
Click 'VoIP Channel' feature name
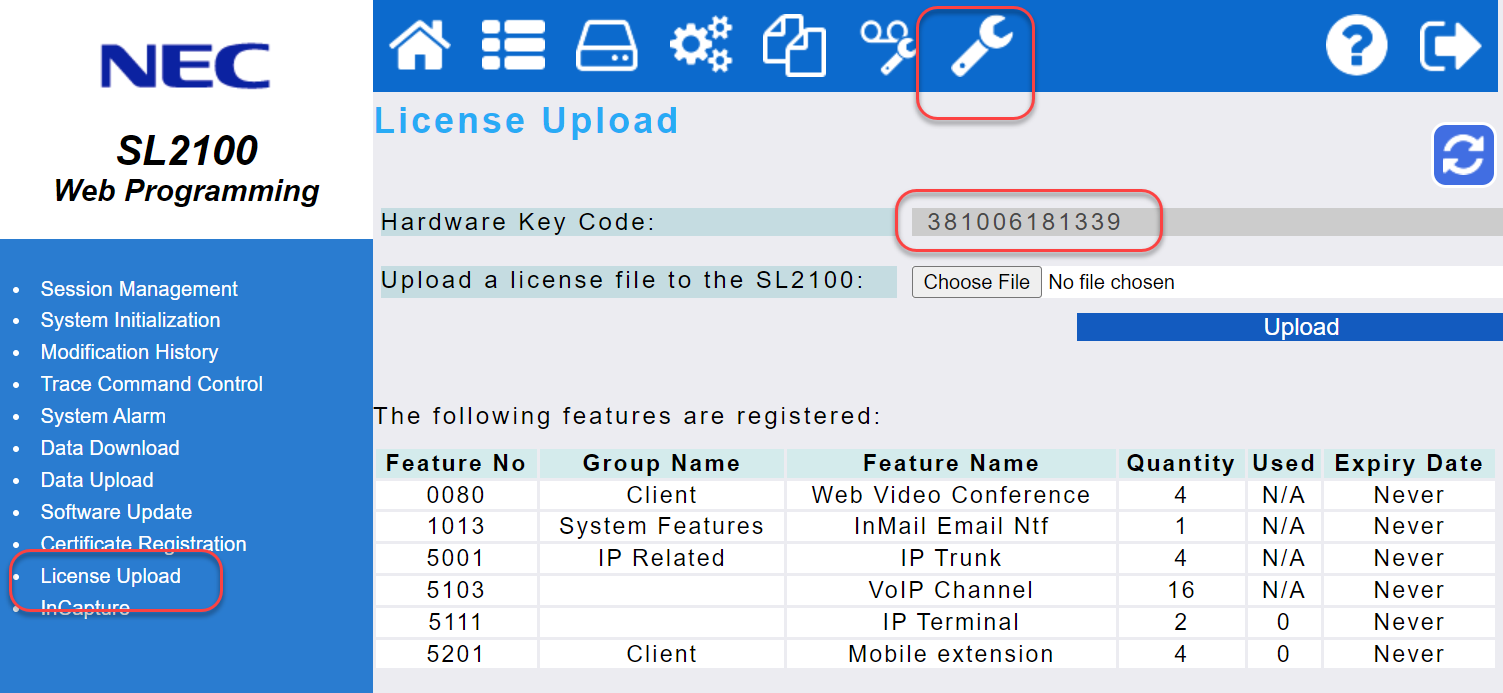coord(951,590)
